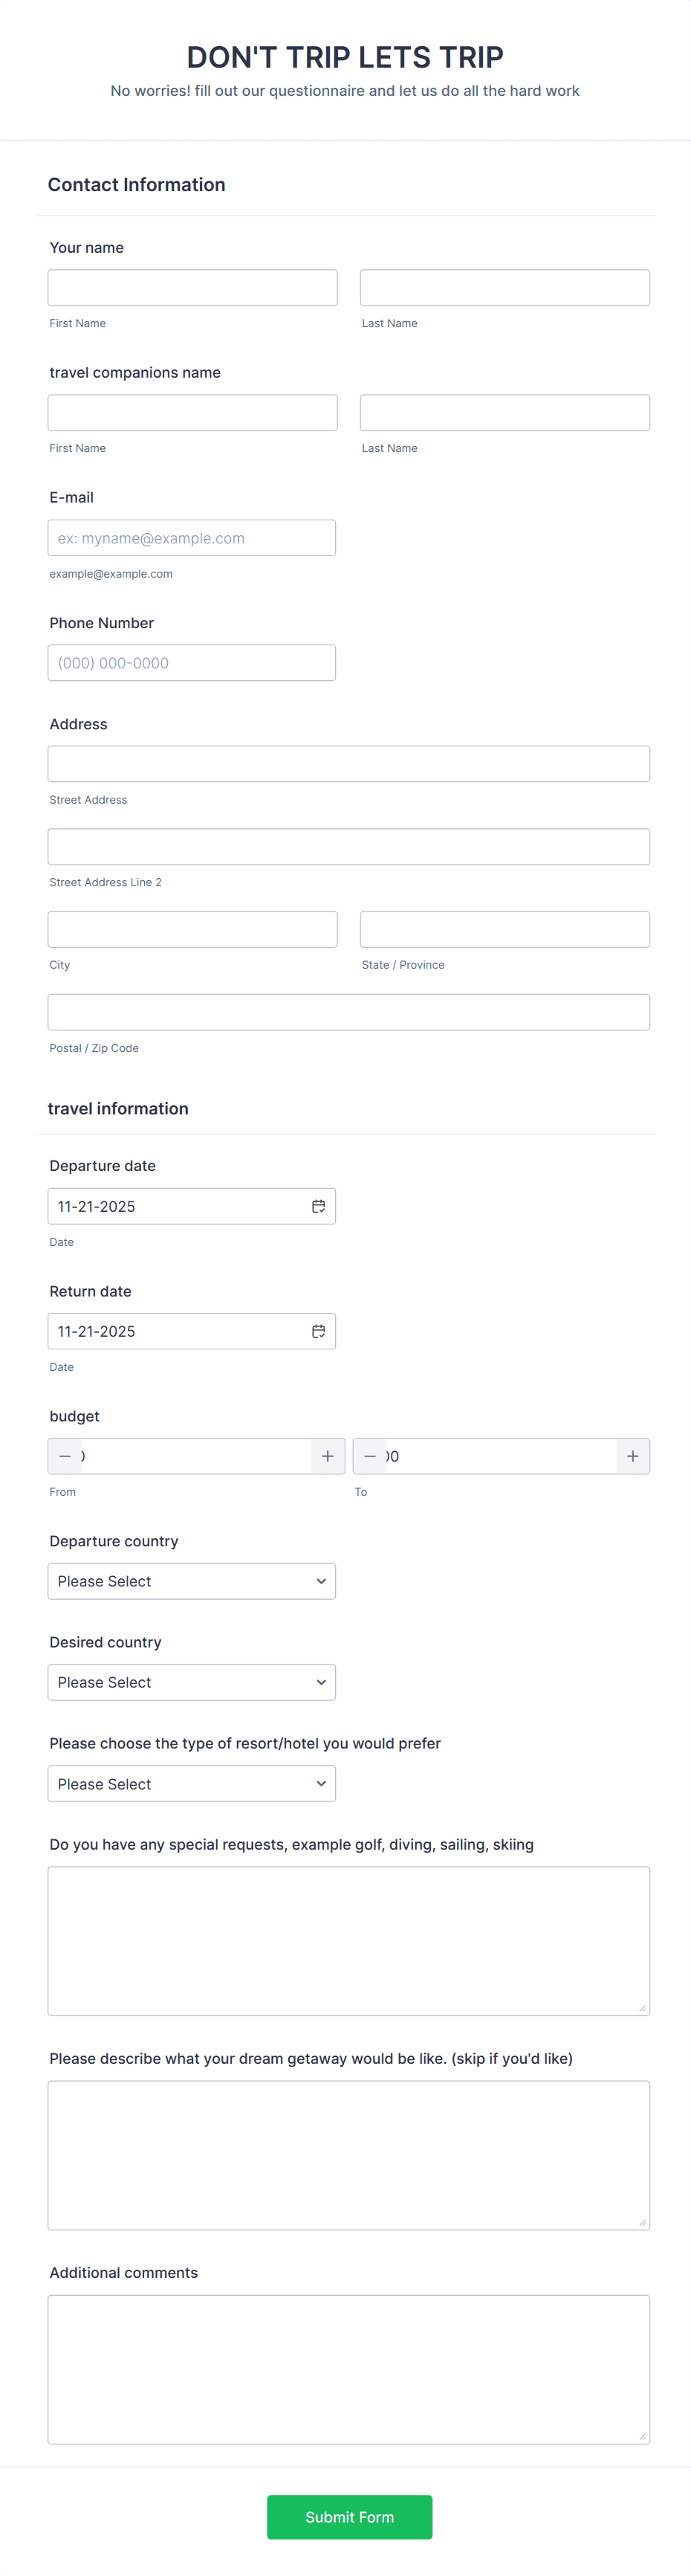Click the E-mail input field
Image resolution: width=691 pixels, height=2576 pixels.
[191, 537]
